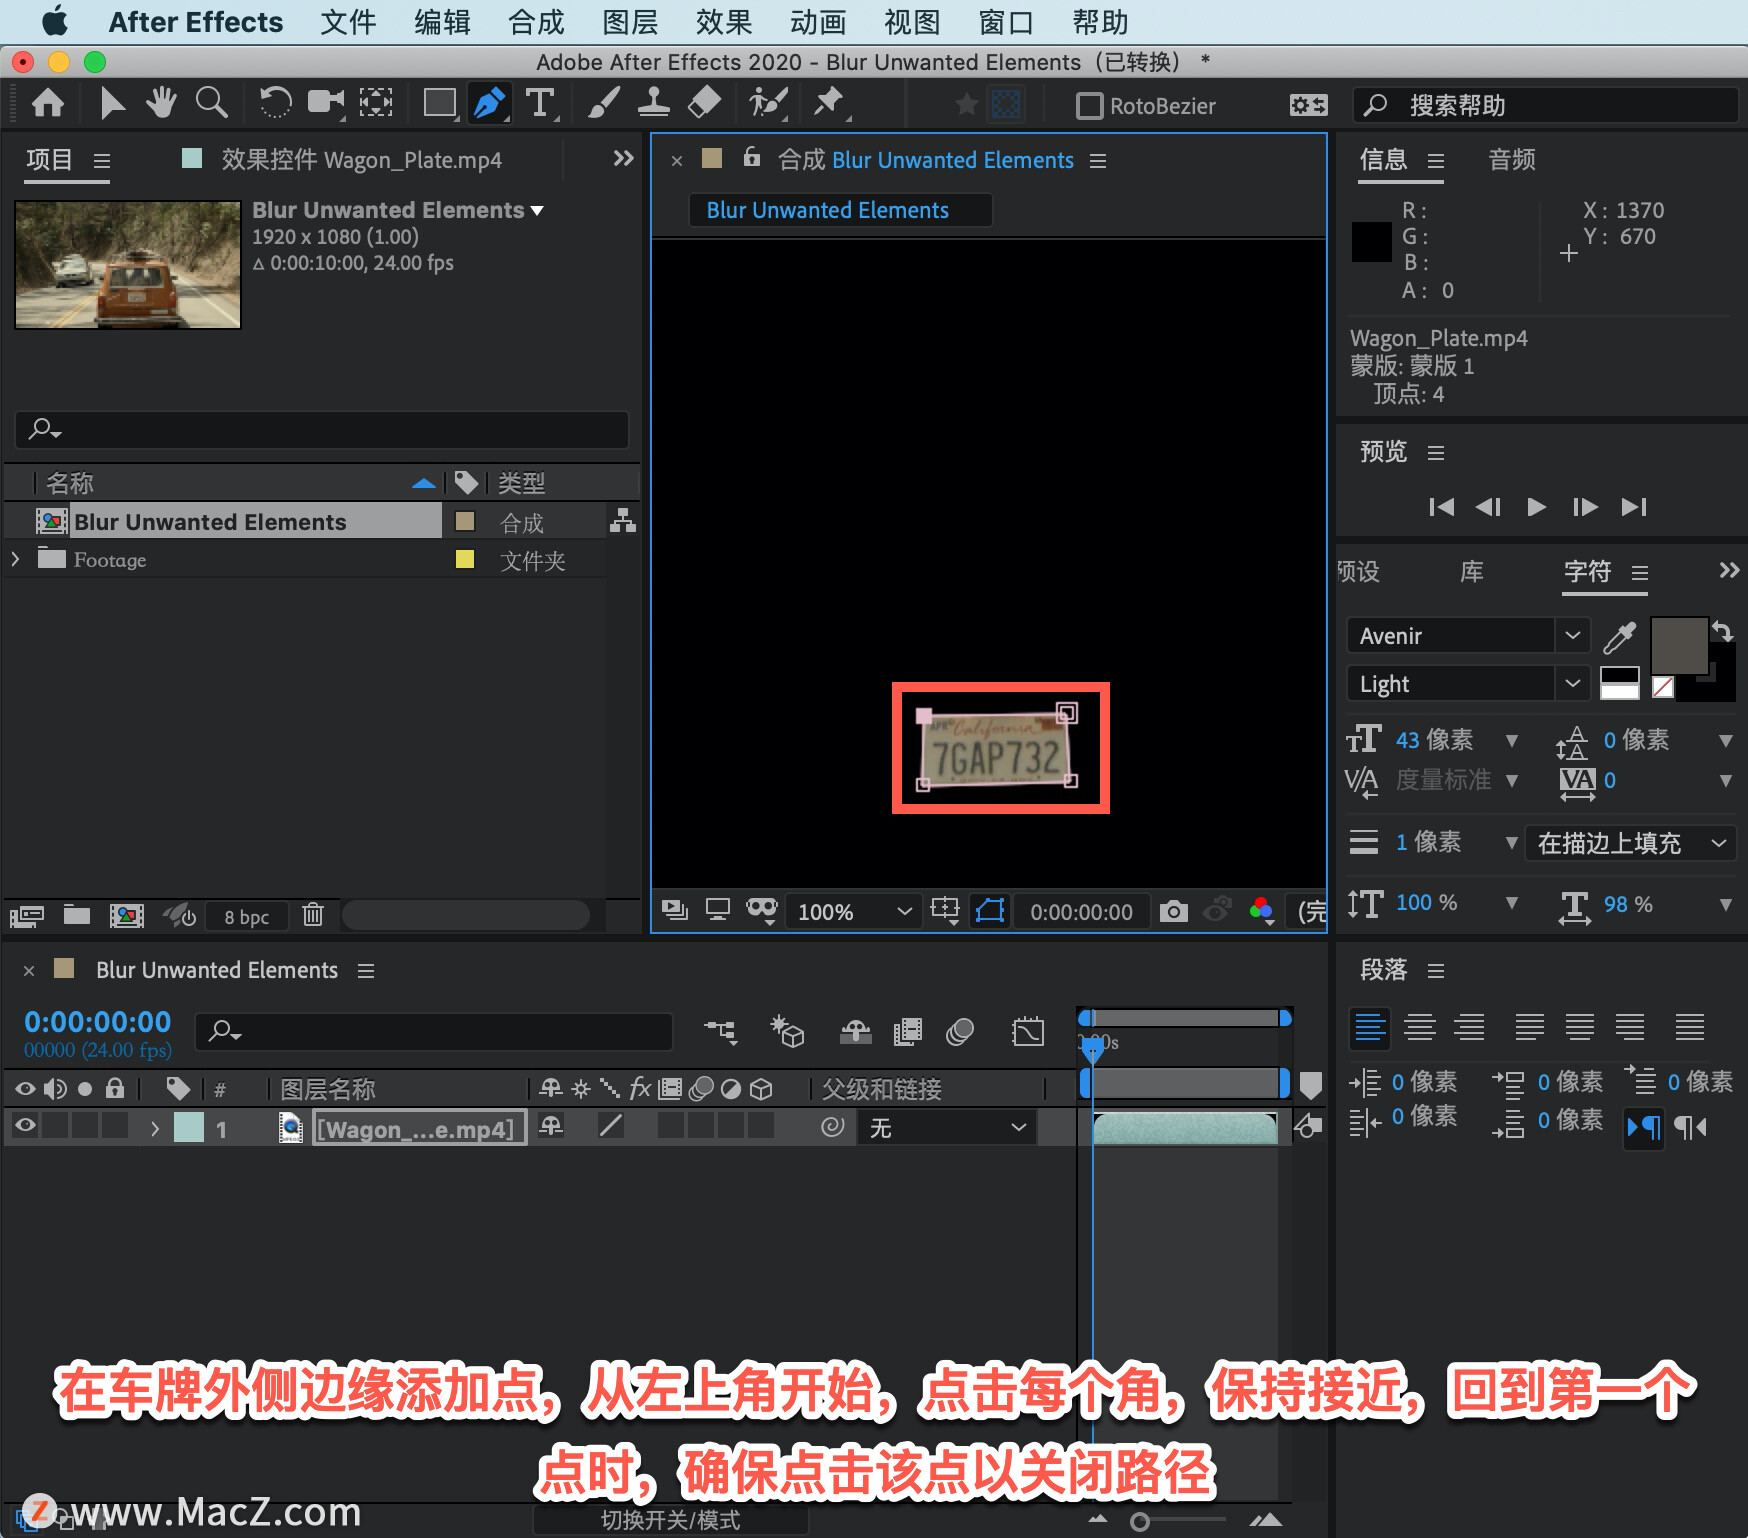Select the Pan Behind anchor tool

click(x=376, y=102)
